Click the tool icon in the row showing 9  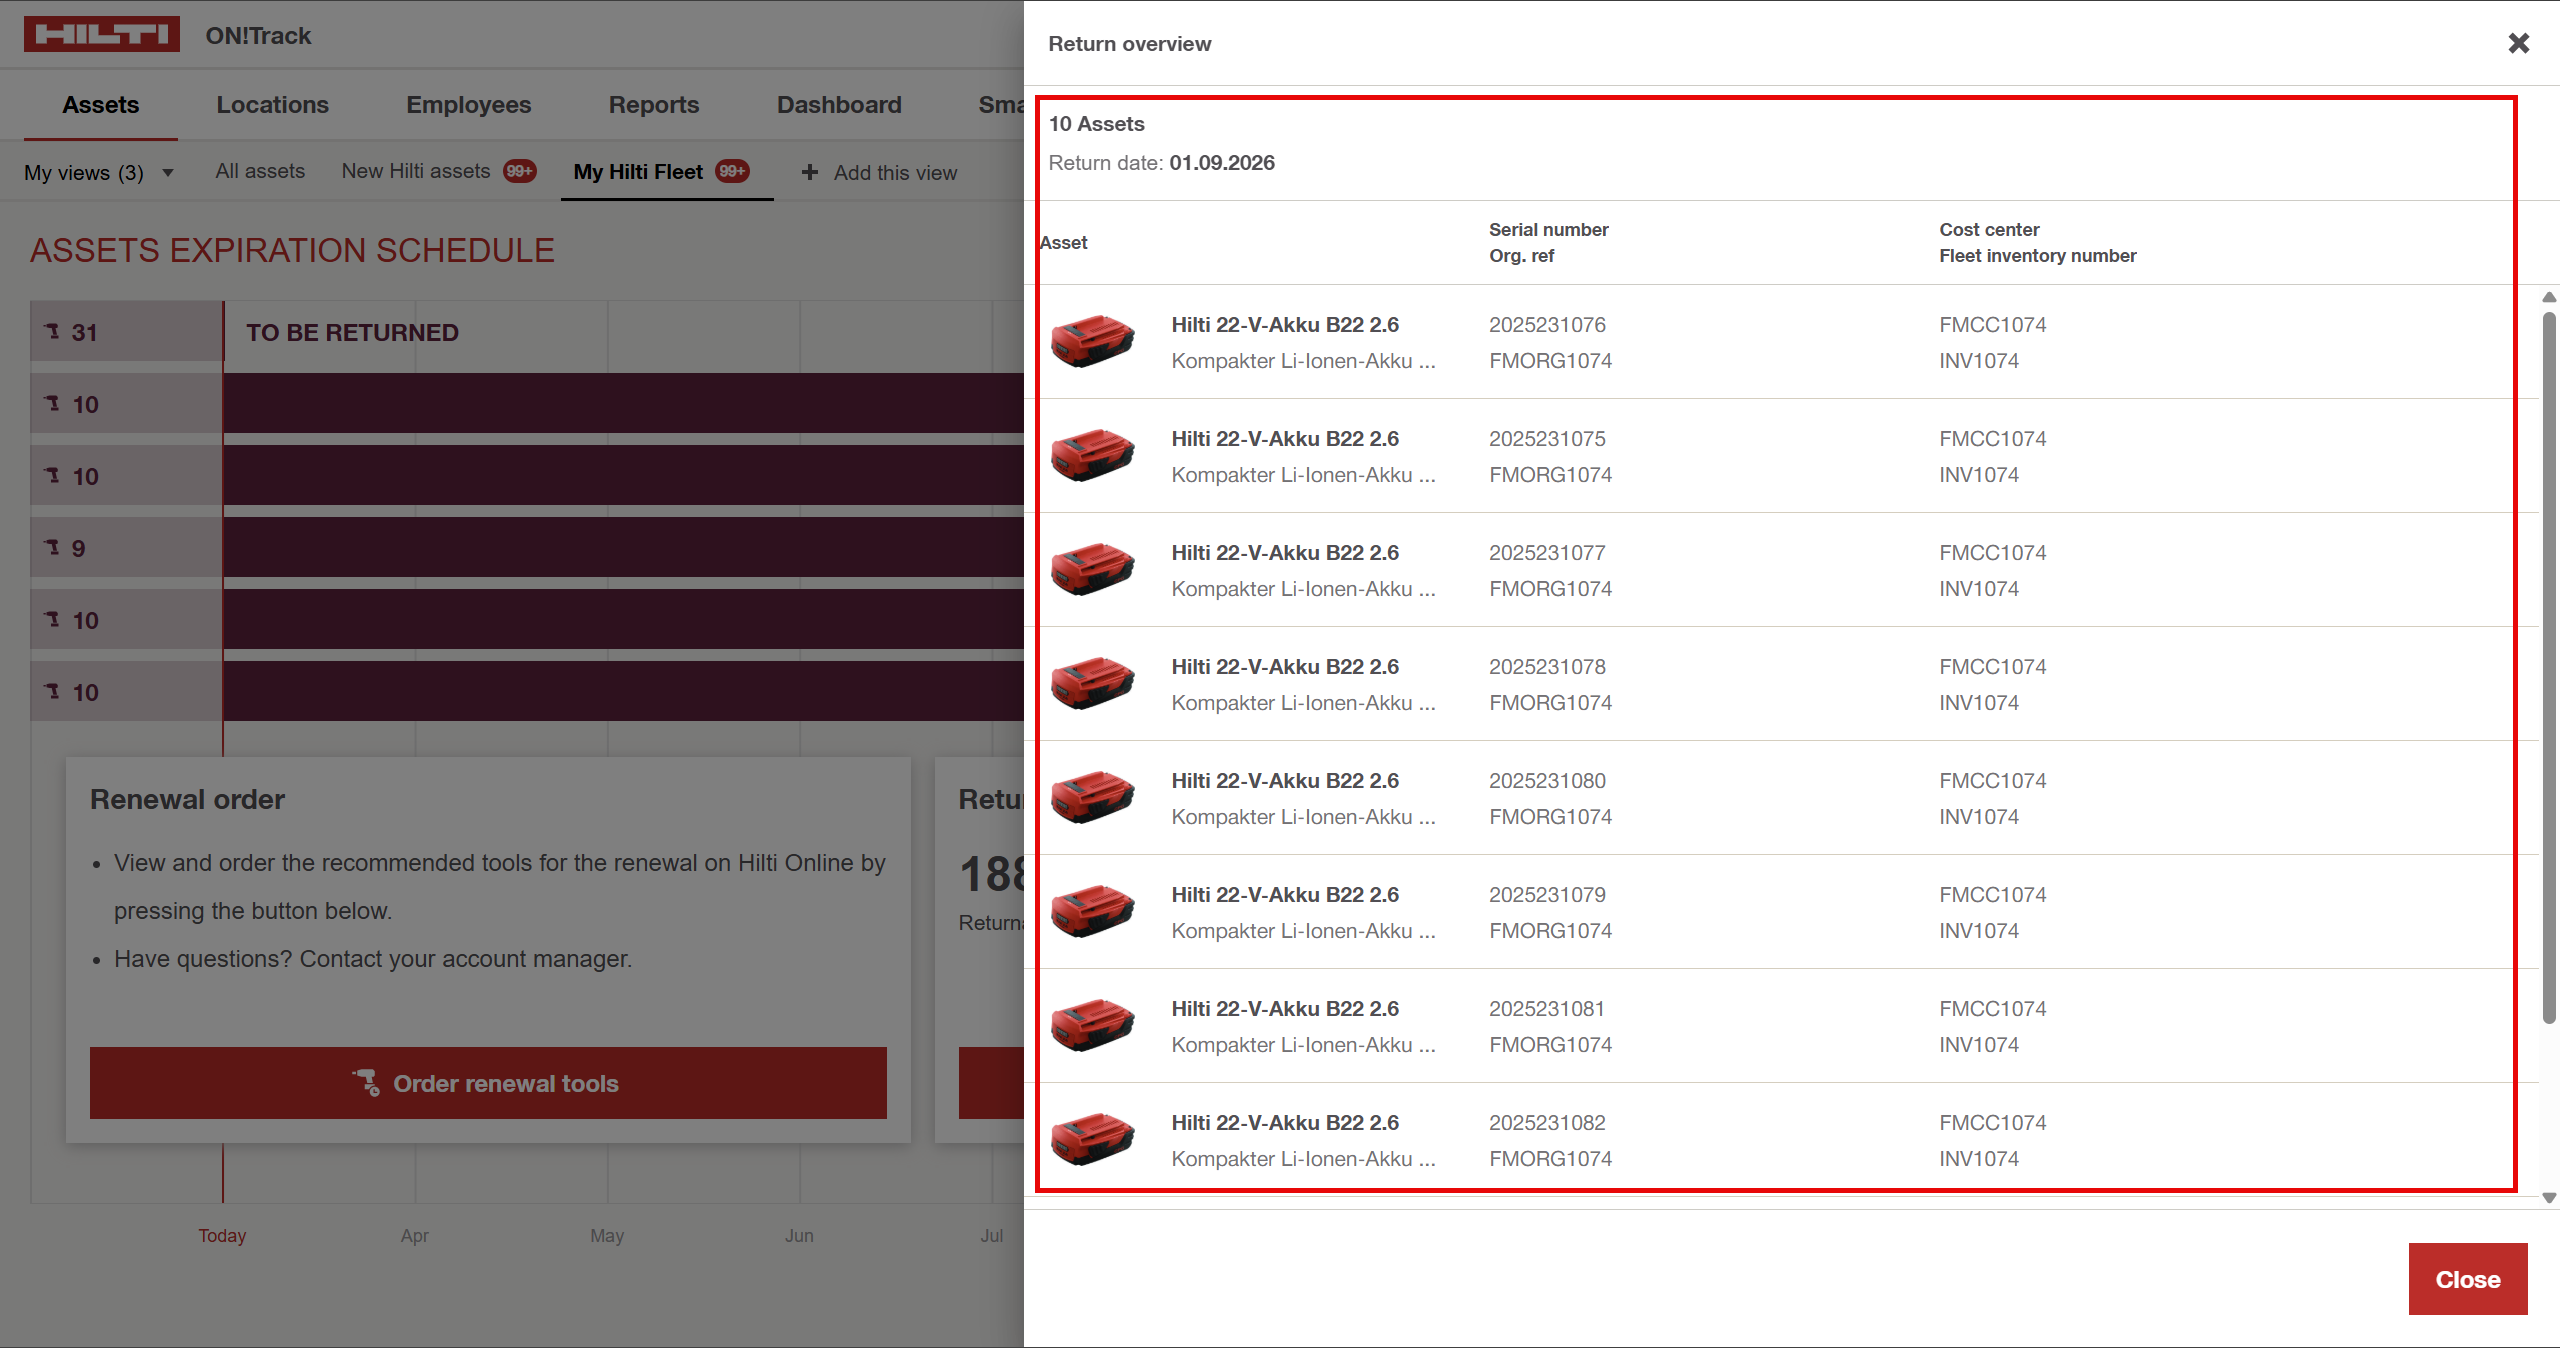[x=53, y=547]
